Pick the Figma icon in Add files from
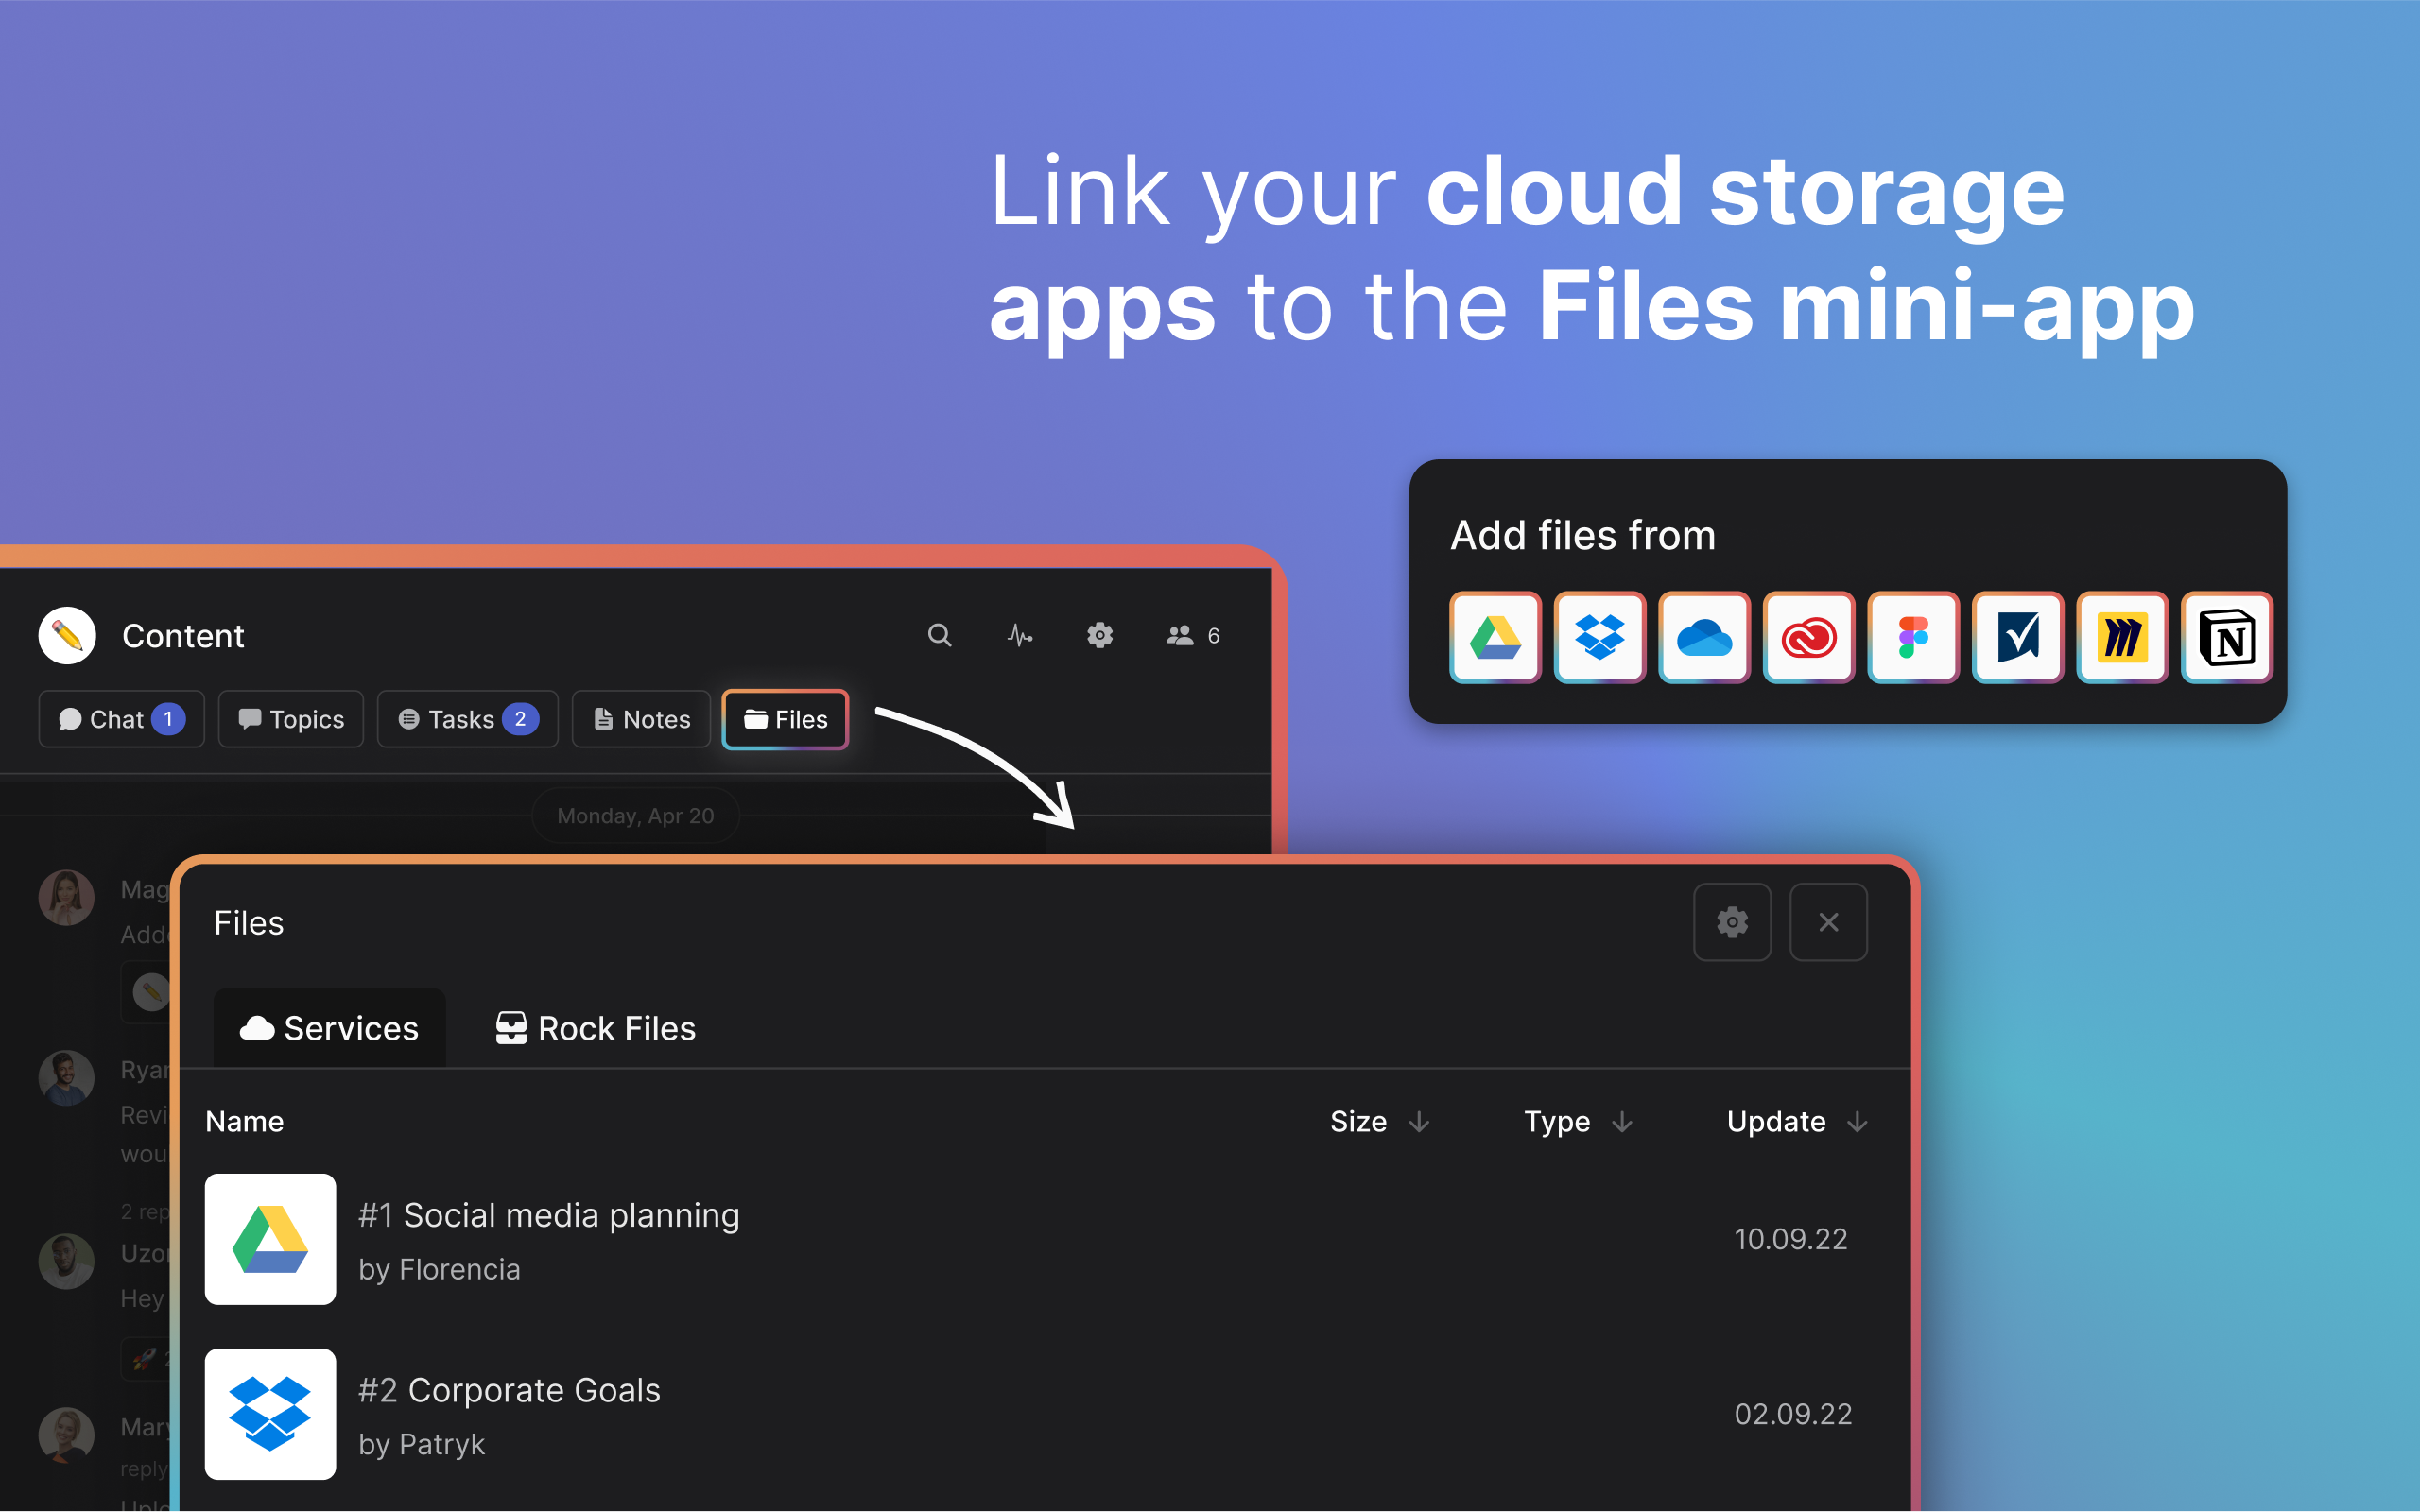Viewport: 2420px width, 1512px height. 1912,637
